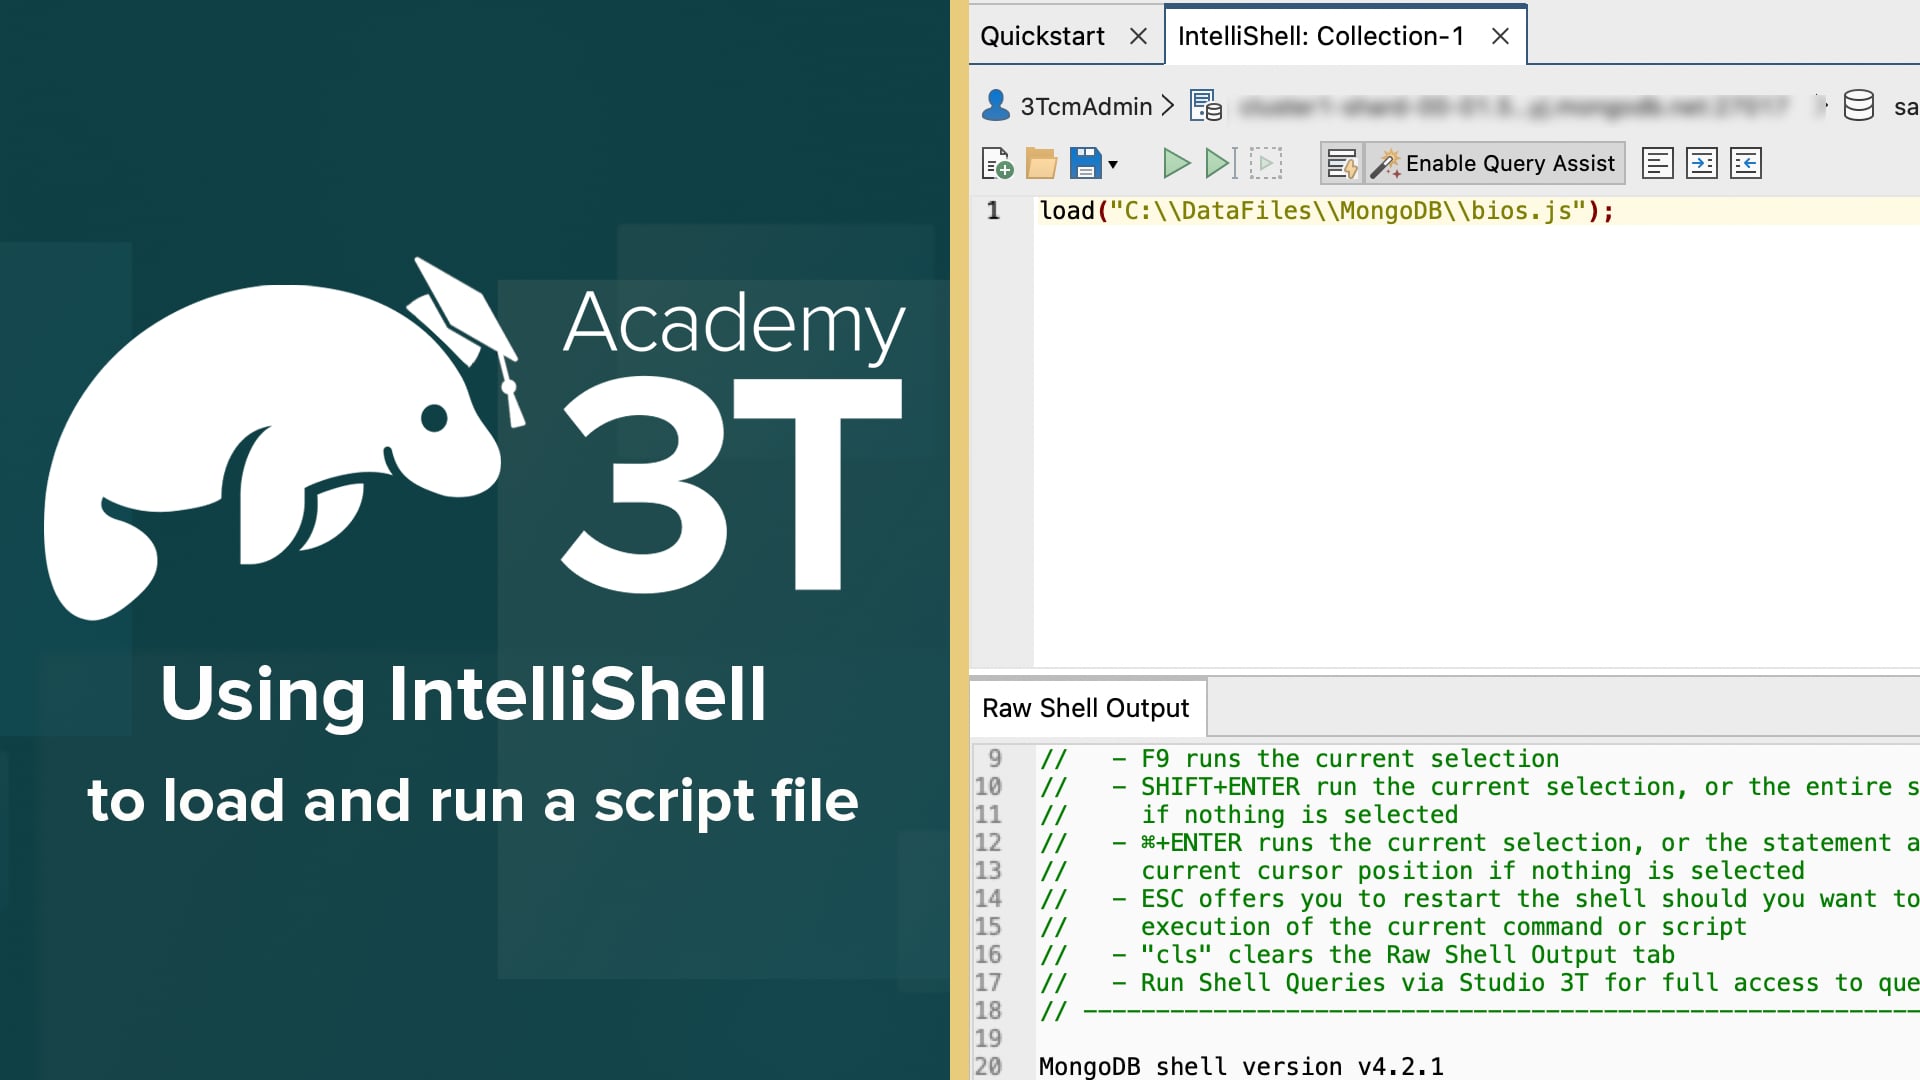Screen dimensions: 1920x1080
Task: Click the server connection icon
Action: coord(1206,105)
